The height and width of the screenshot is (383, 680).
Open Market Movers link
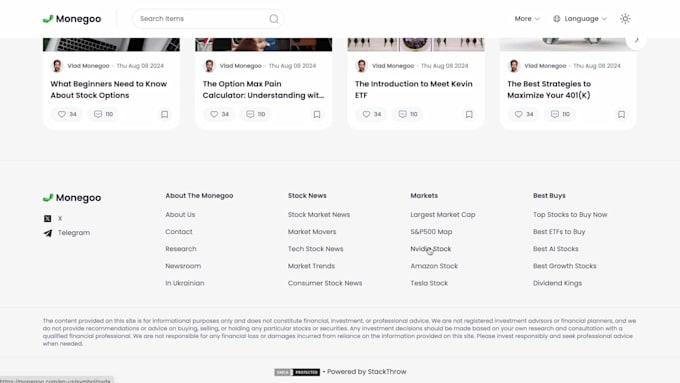pos(312,232)
